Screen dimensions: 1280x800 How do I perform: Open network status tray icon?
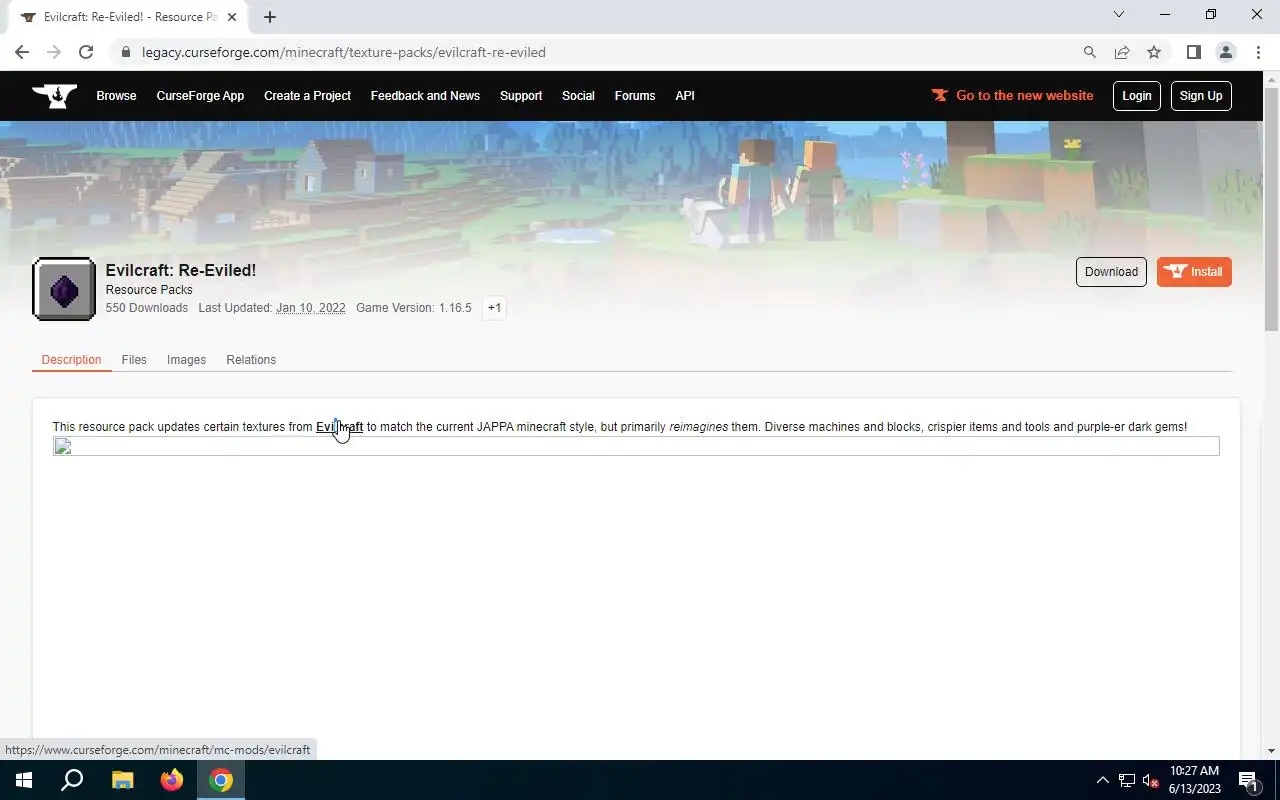1127,780
